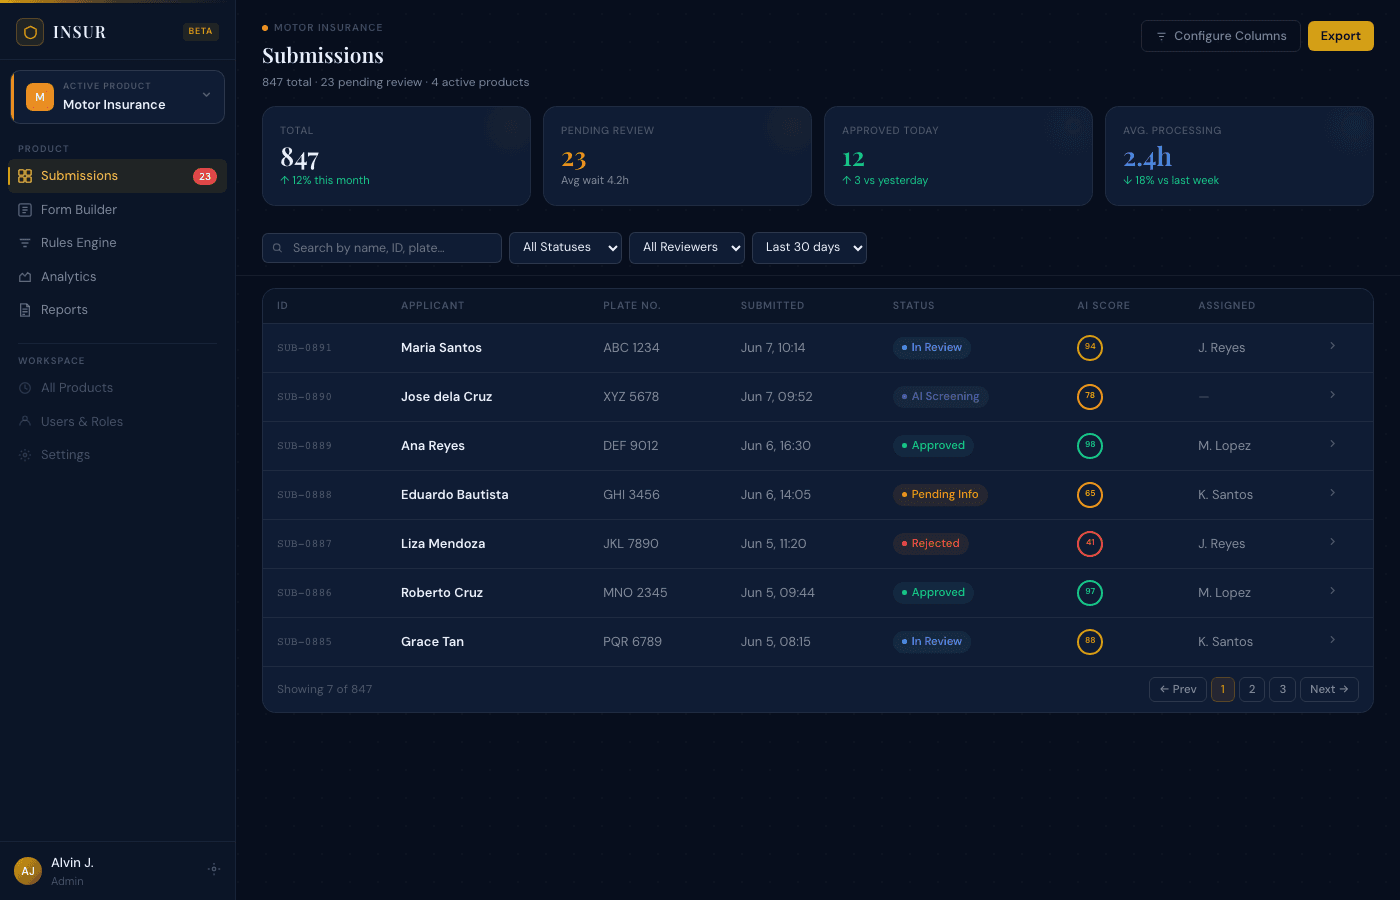This screenshot has height=900, width=1400.
Task: Open Submissions in the sidebar
Action: (x=117, y=176)
